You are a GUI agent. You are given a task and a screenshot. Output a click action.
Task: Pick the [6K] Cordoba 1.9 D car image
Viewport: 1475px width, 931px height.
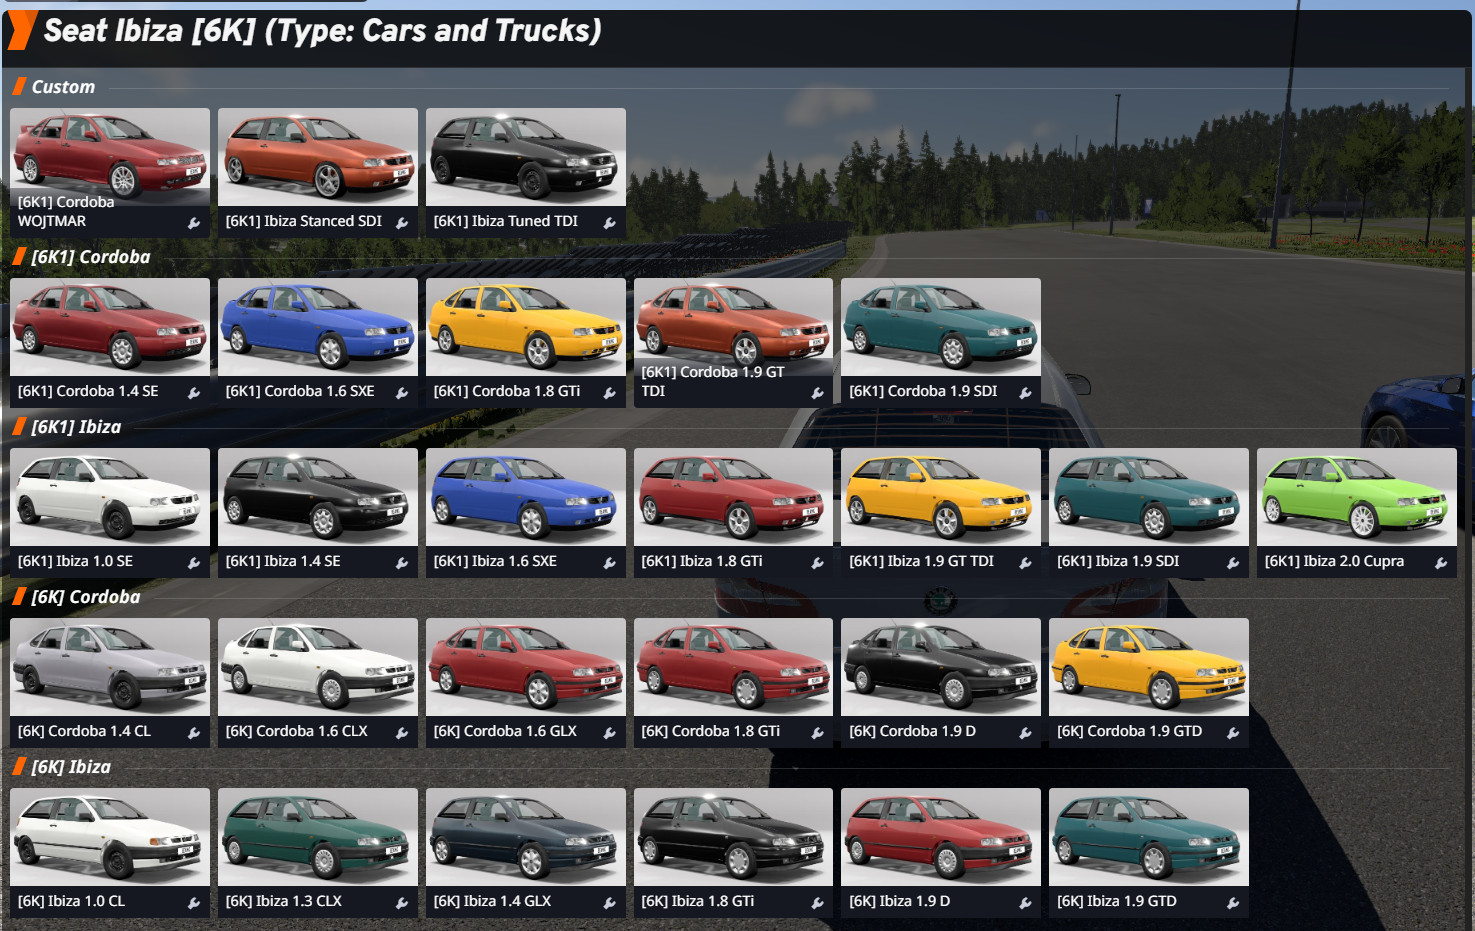941,667
